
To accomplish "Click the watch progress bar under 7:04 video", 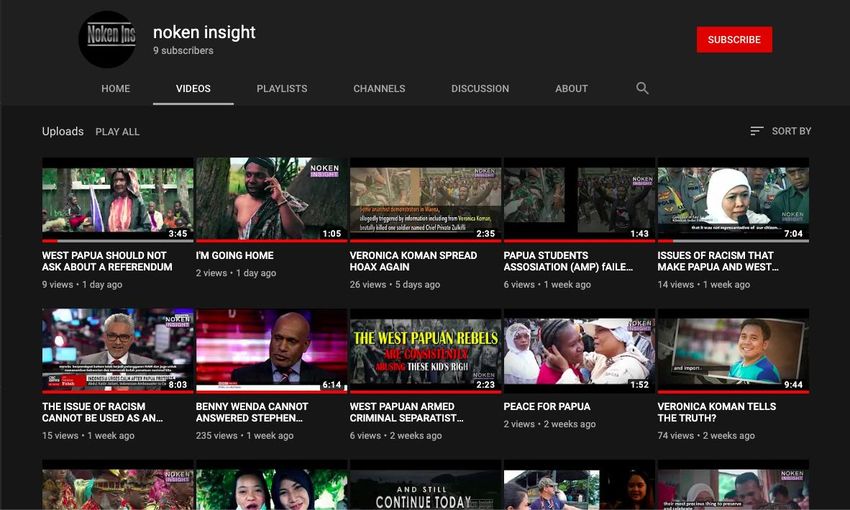I will click(733, 241).
